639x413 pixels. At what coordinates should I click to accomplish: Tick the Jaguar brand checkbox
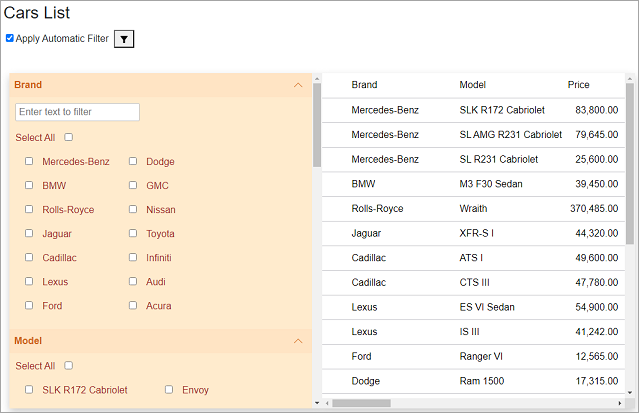click(29, 233)
